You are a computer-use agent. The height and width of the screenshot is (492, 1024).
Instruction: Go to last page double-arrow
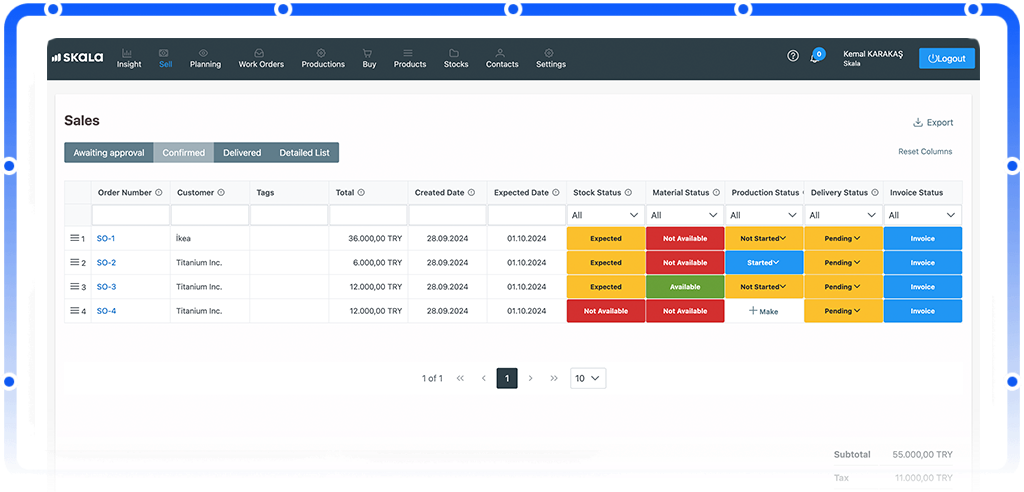click(x=554, y=378)
